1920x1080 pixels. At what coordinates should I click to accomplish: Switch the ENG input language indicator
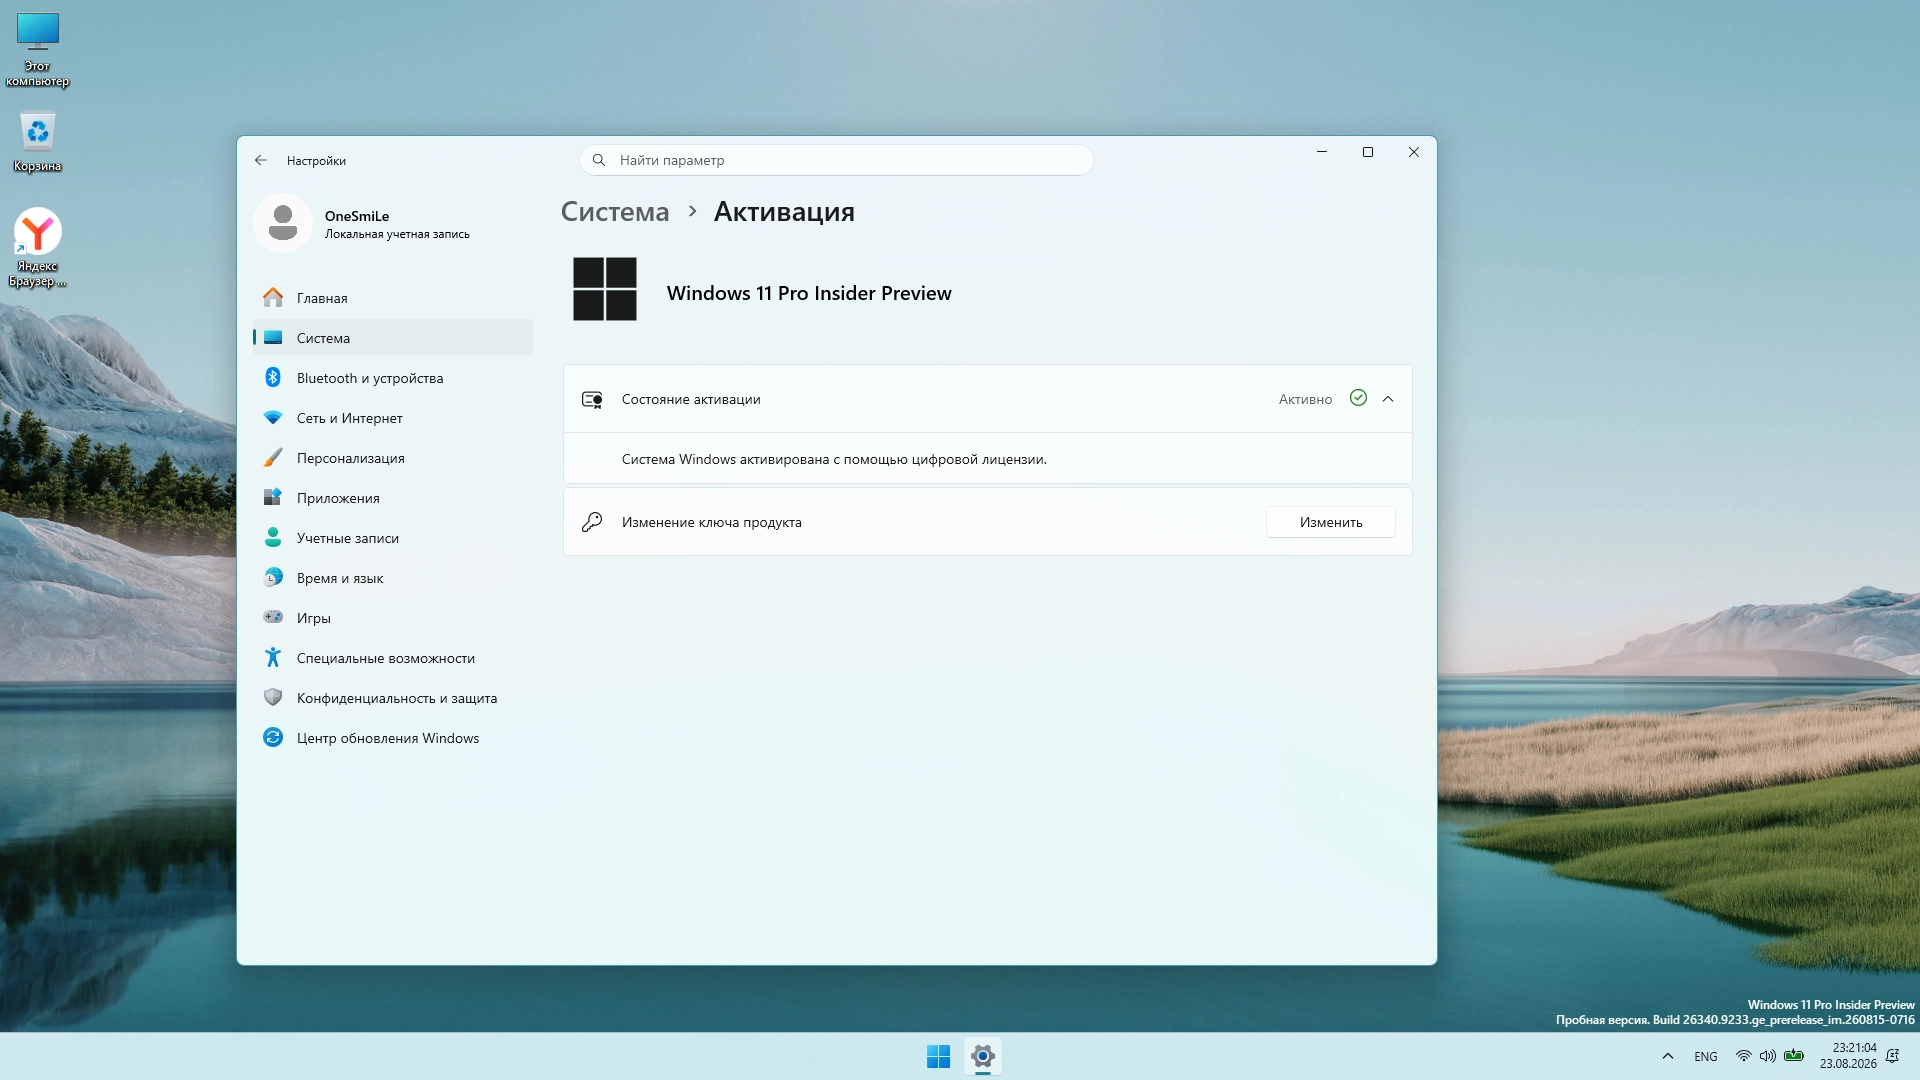(x=1706, y=1056)
